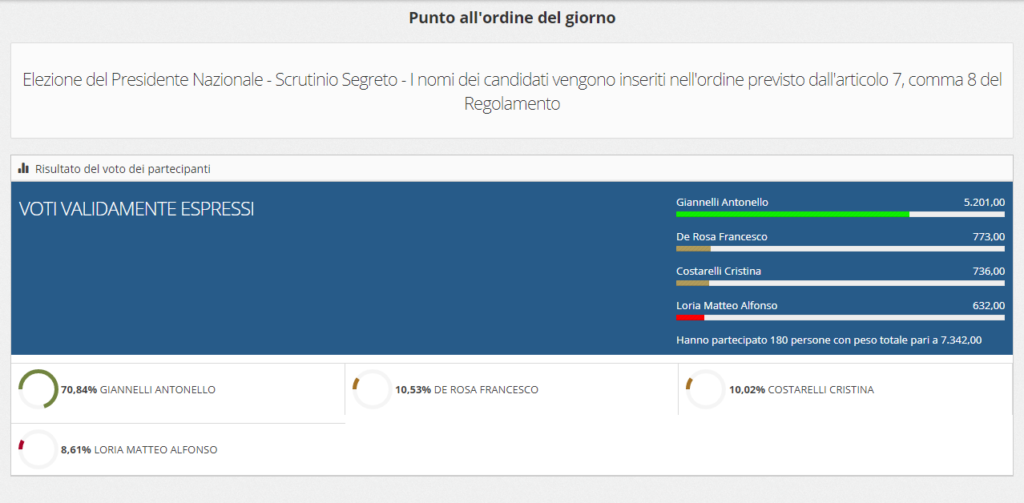This screenshot has height=503, width=1024.
Task: Click the 'Risultato del voto dei partecipanti' header
Action: point(122,169)
